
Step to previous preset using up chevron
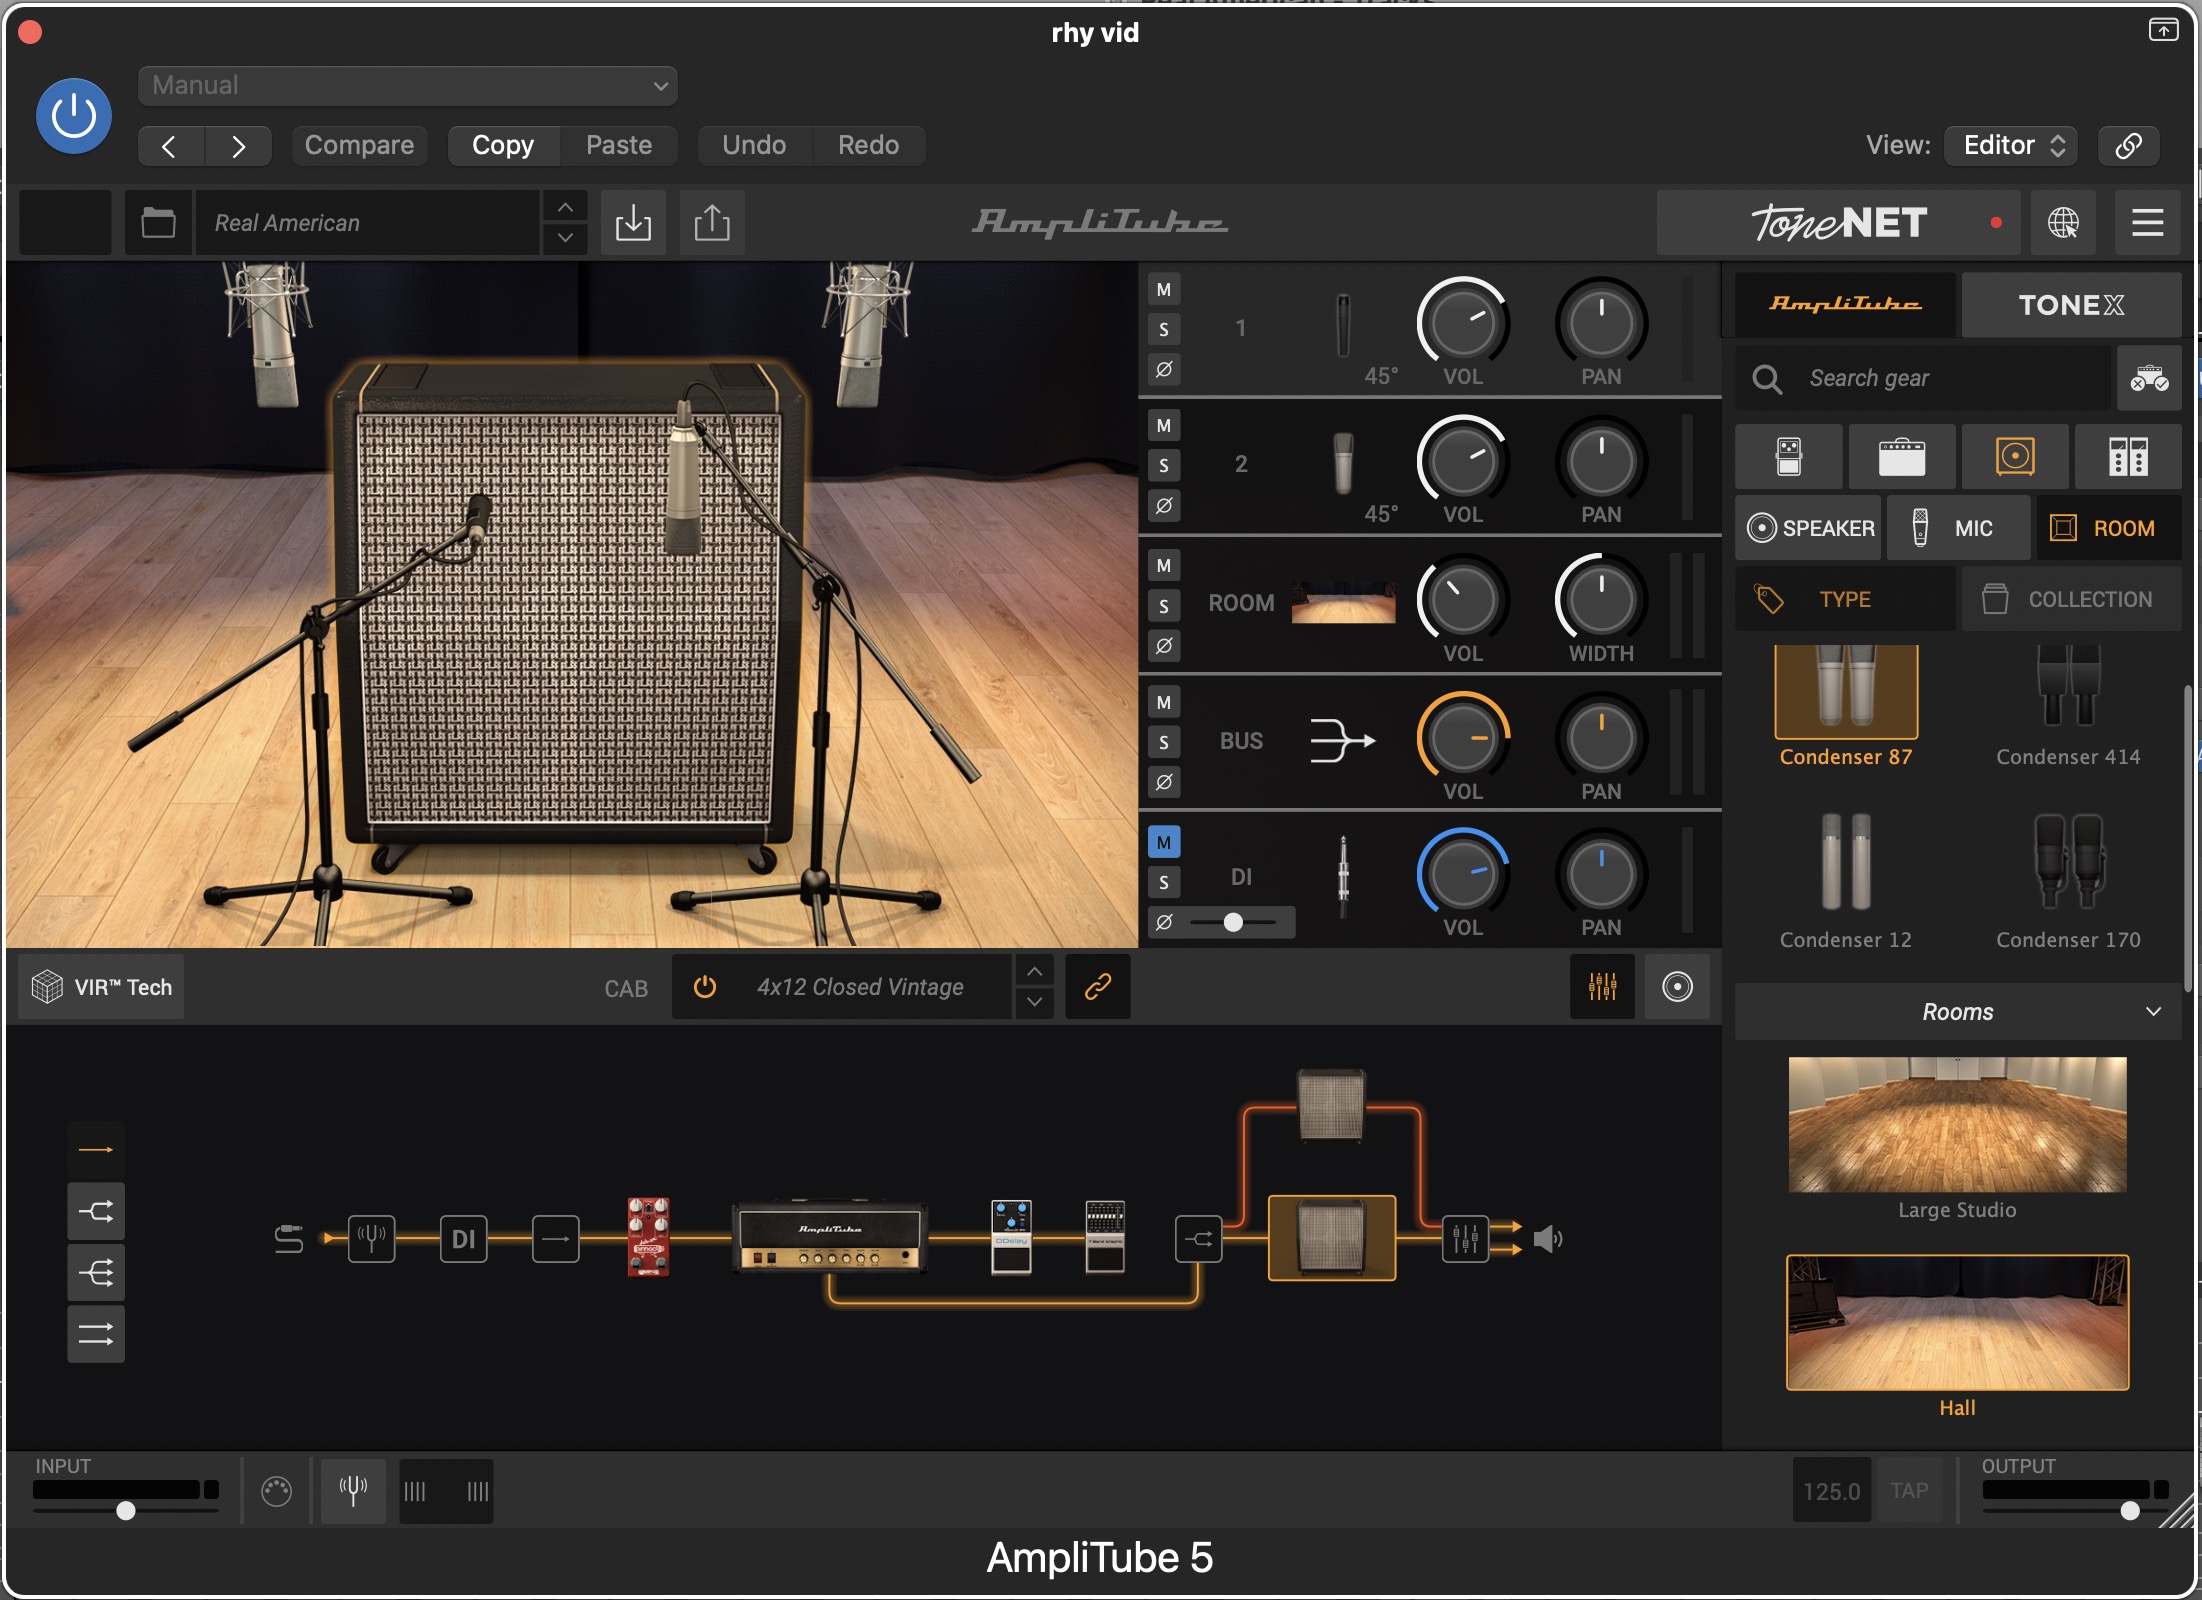(565, 207)
